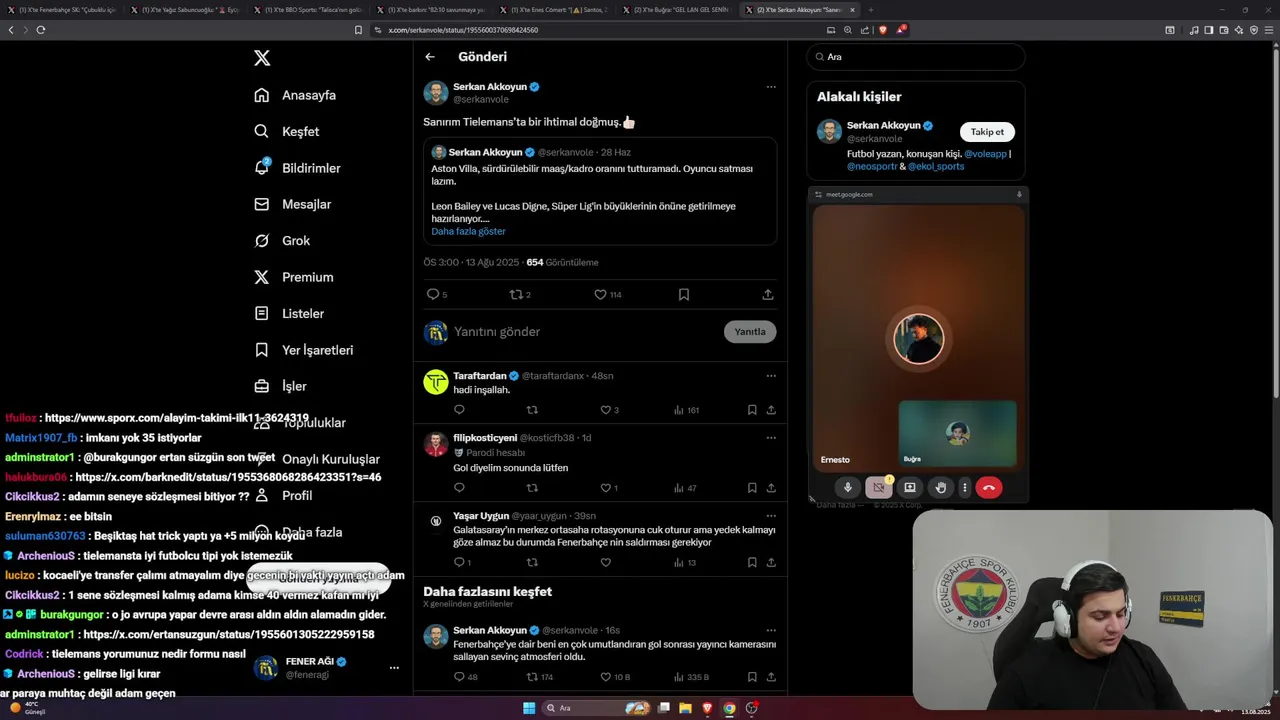Screen dimensions: 1280x720
Task: Open the Windows Start menu
Action: [x=529, y=708]
